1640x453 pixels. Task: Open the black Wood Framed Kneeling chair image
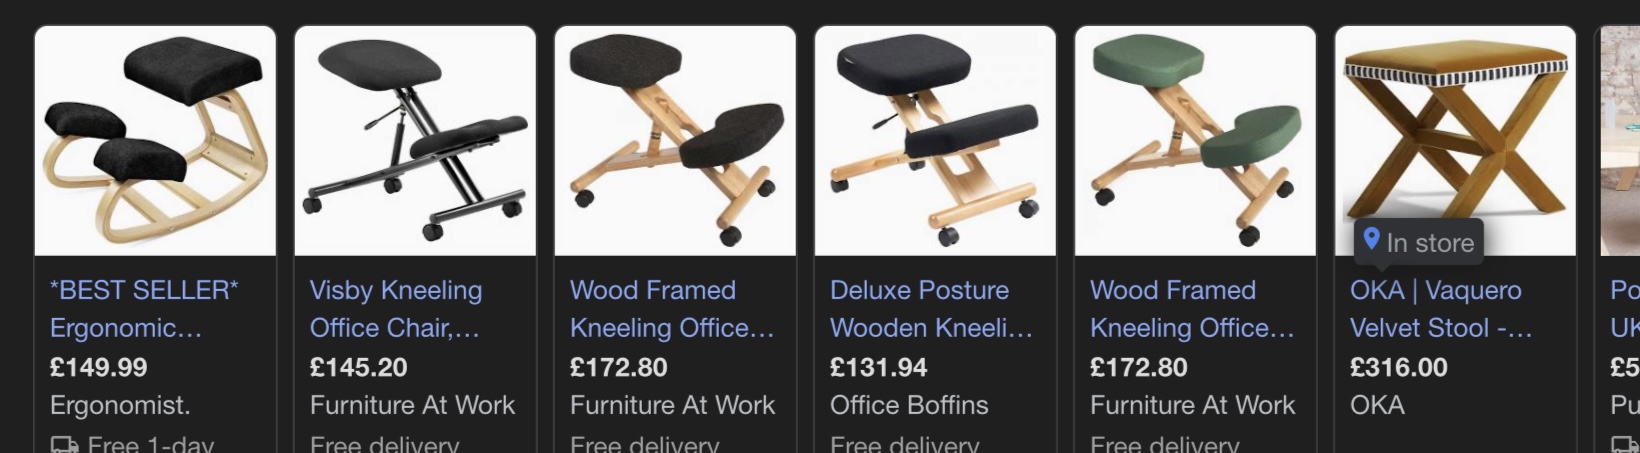[x=675, y=141]
